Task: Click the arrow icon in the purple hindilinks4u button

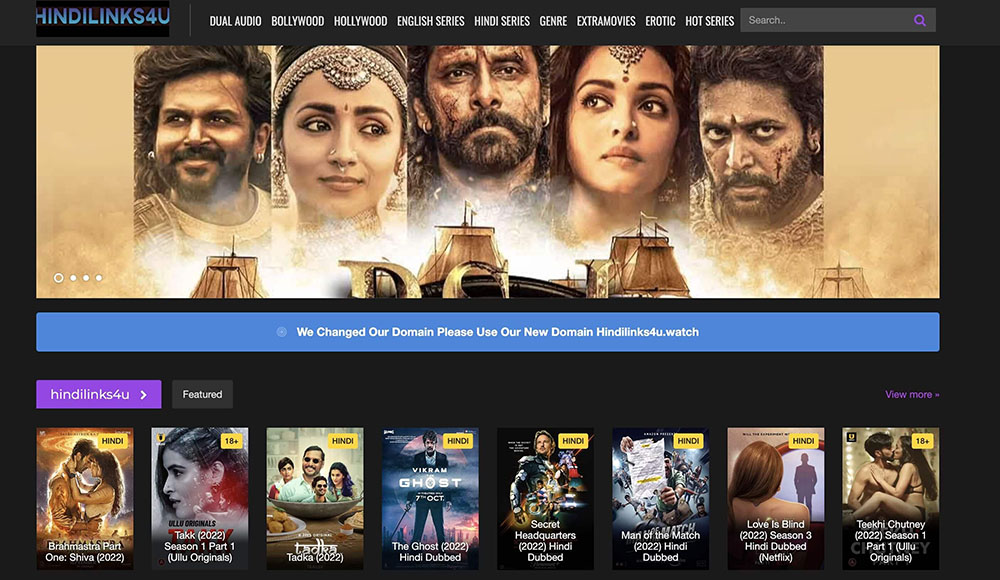Action: (141, 394)
